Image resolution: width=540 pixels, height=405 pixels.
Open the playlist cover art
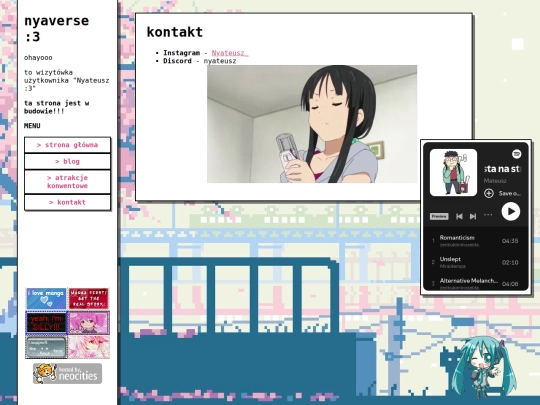point(454,173)
